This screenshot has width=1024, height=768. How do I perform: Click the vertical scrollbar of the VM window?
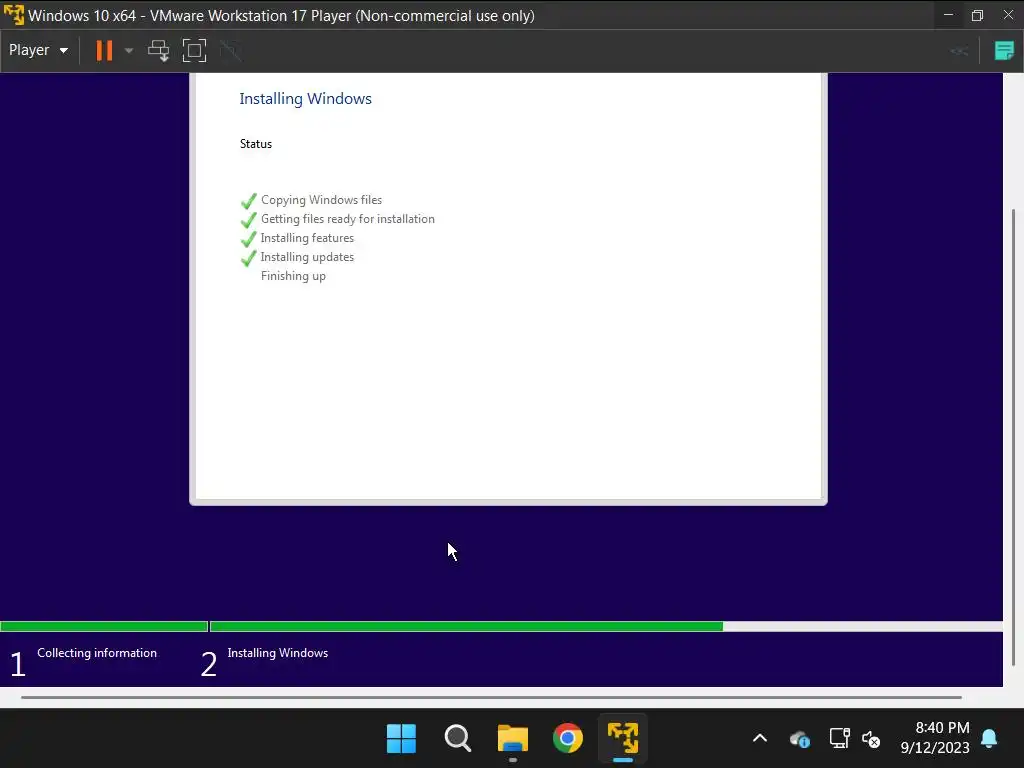pyautogui.click(x=1014, y=438)
